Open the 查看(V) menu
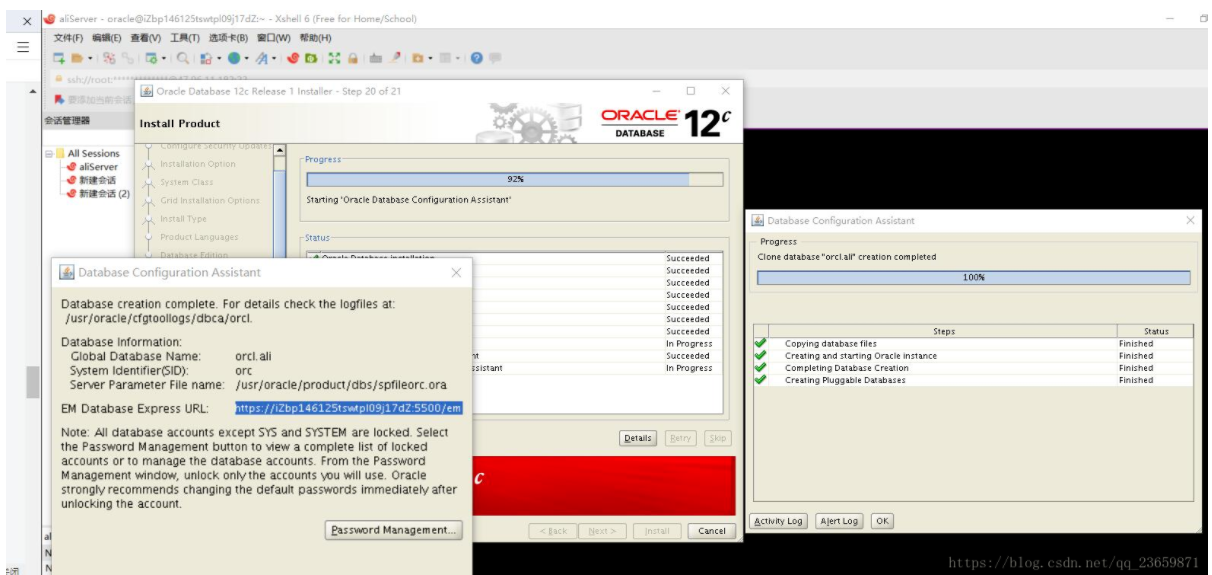This screenshot has width=1212, height=575. 146,38
